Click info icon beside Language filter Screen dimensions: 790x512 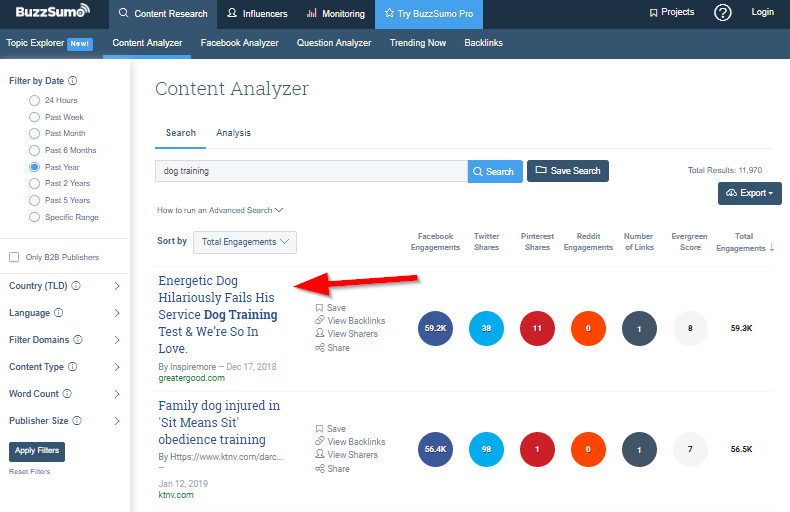pyautogui.click(x=58, y=313)
